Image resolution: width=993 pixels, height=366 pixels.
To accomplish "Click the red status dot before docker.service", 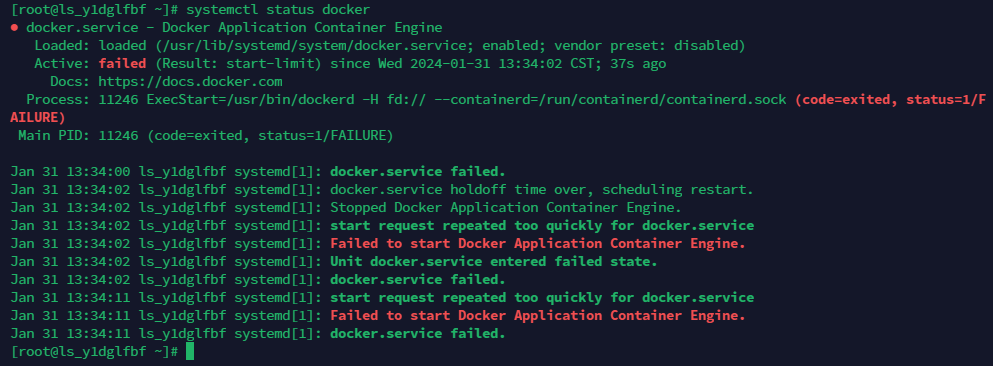I will tap(14, 28).
